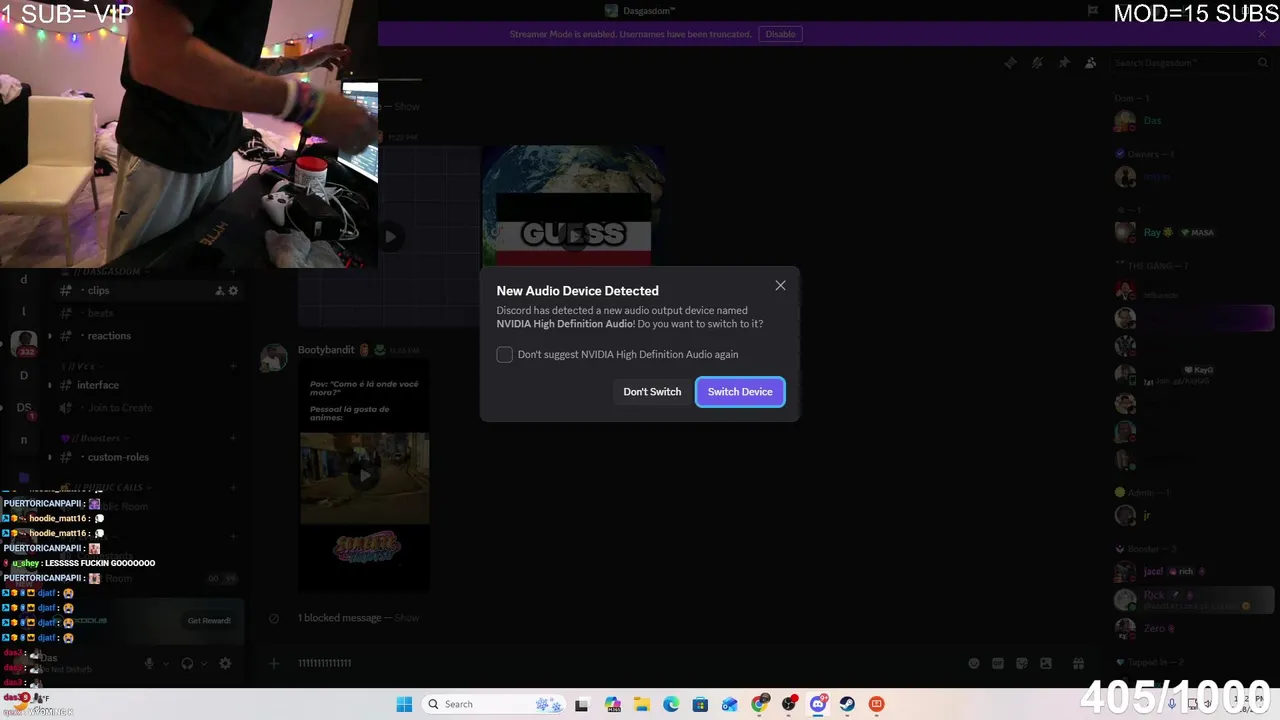Open the DS server icon
The height and width of the screenshot is (720, 1280).
click(x=24, y=408)
